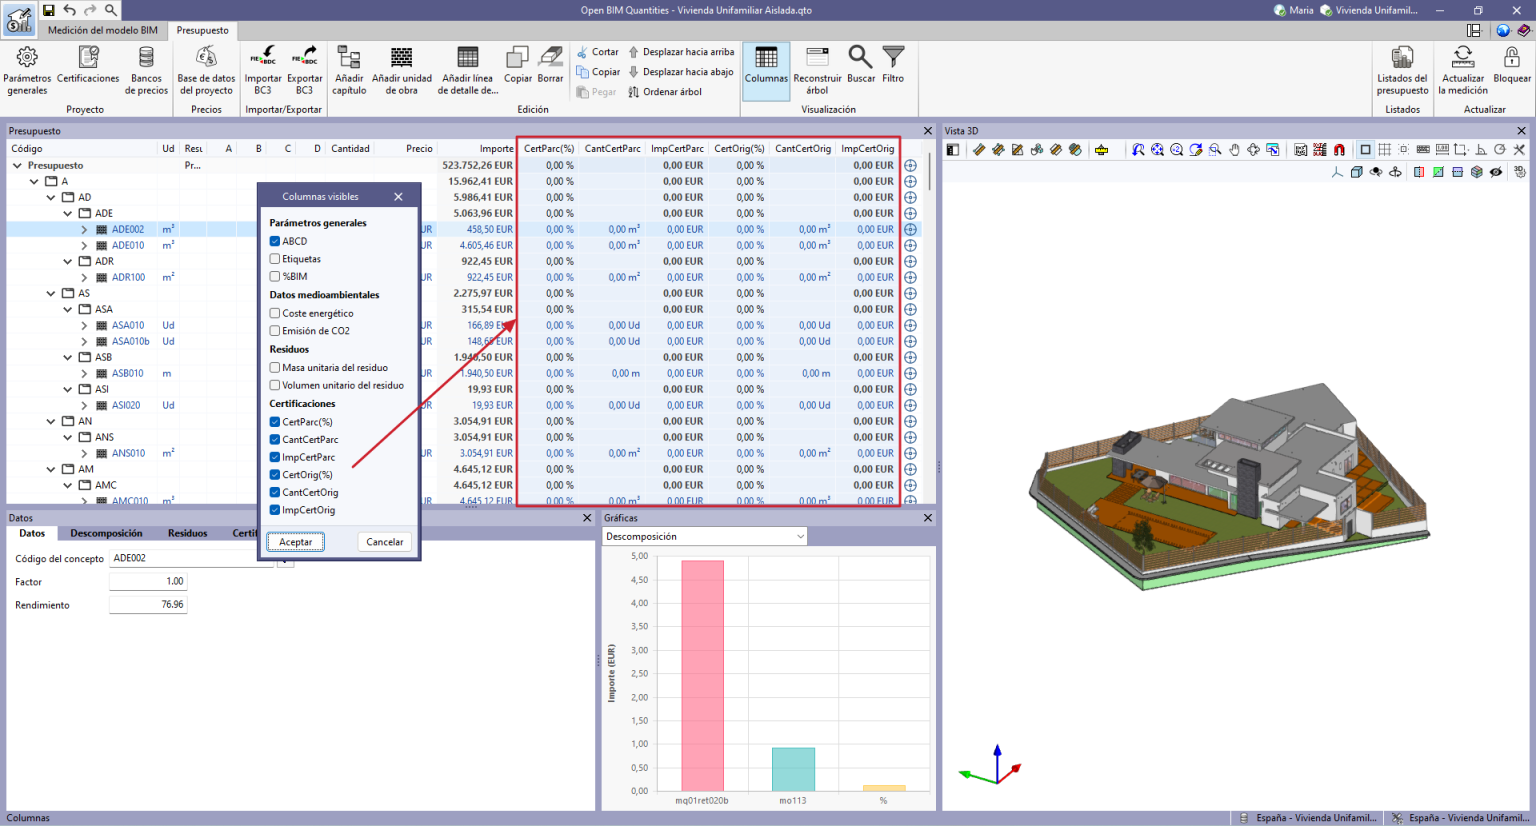Click Desplazar hacia arriba
The height and width of the screenshot is (826, 1536).
pyautogui.click(x=681, y=52)
